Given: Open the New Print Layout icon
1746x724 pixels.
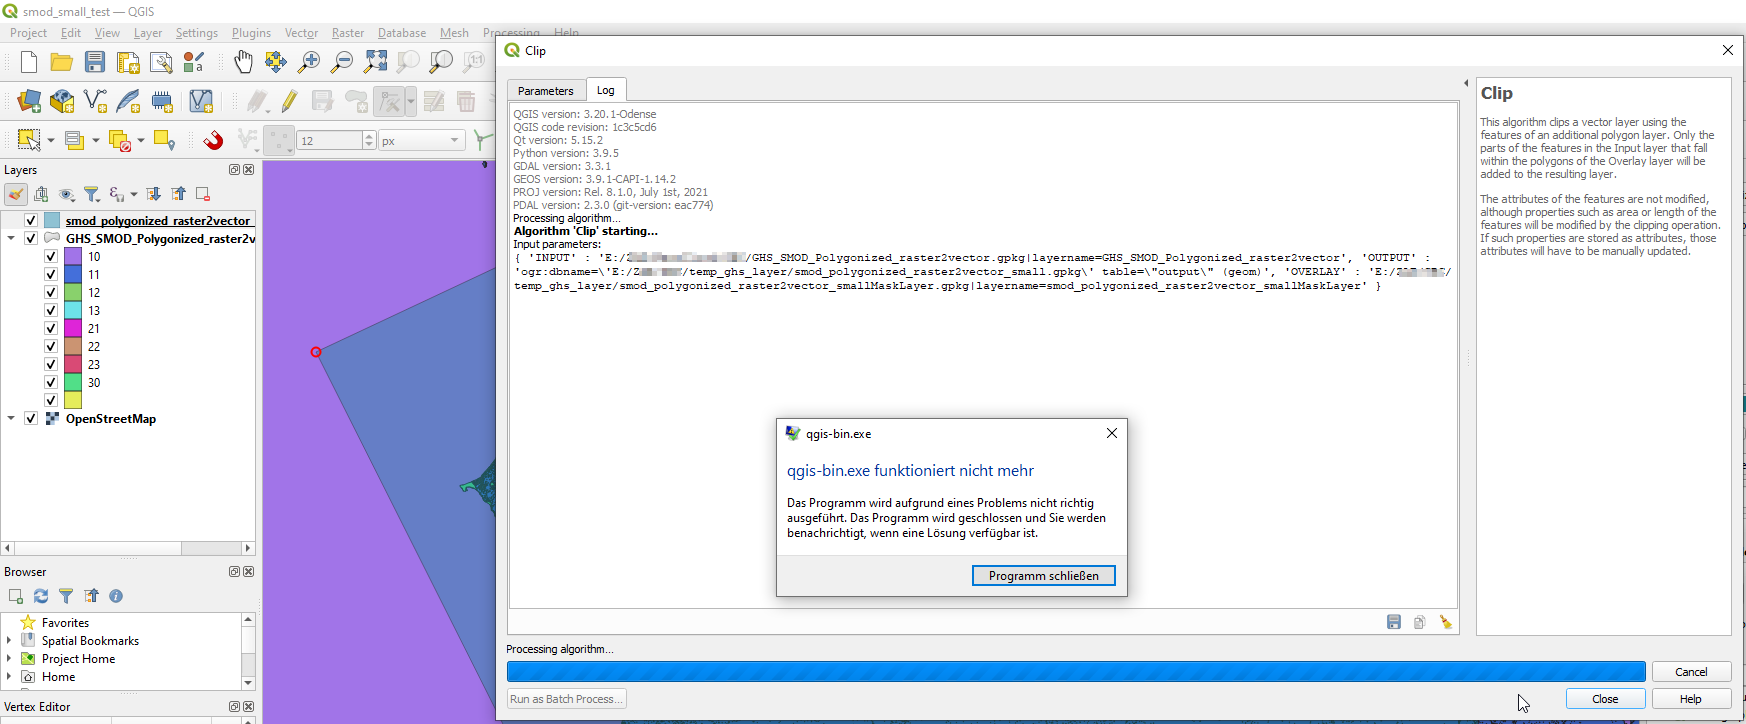Looking at the screenshot, I should [128, 63].
